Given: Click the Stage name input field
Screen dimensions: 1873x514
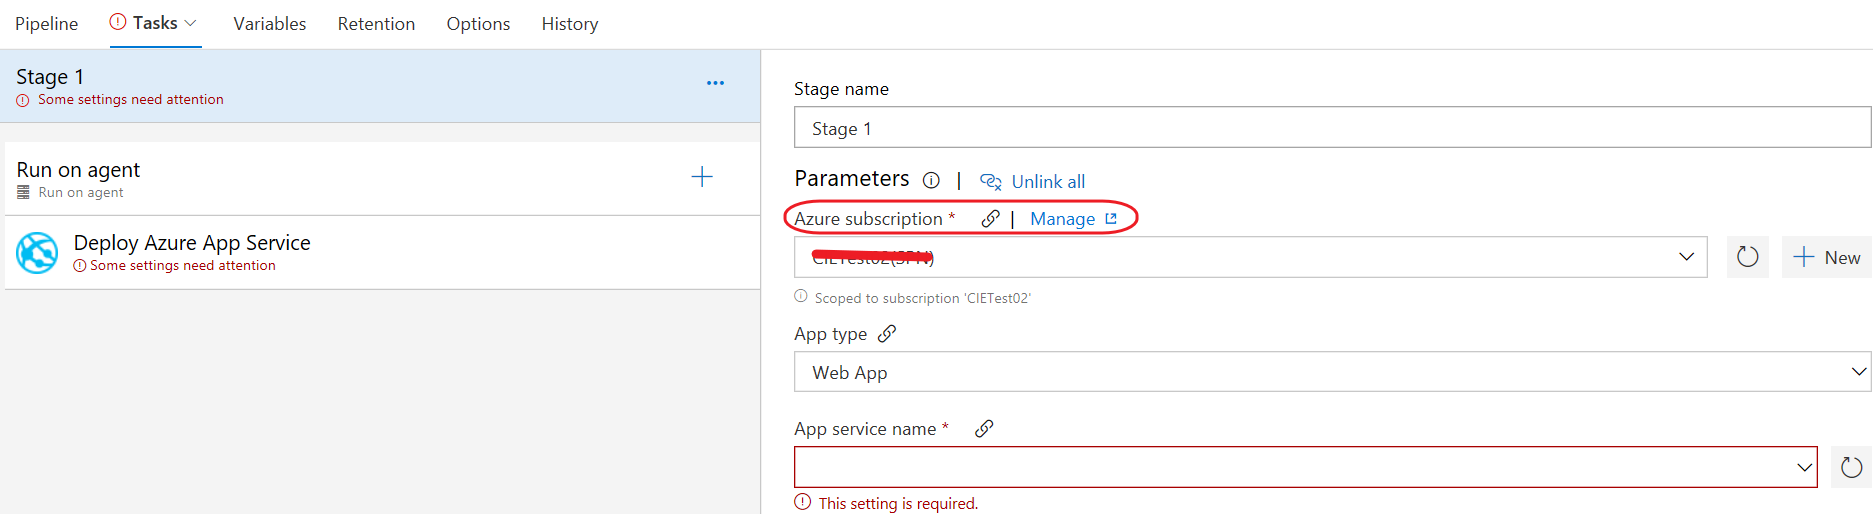Looking at the screenshot, I should click(x=1330, y=128).
